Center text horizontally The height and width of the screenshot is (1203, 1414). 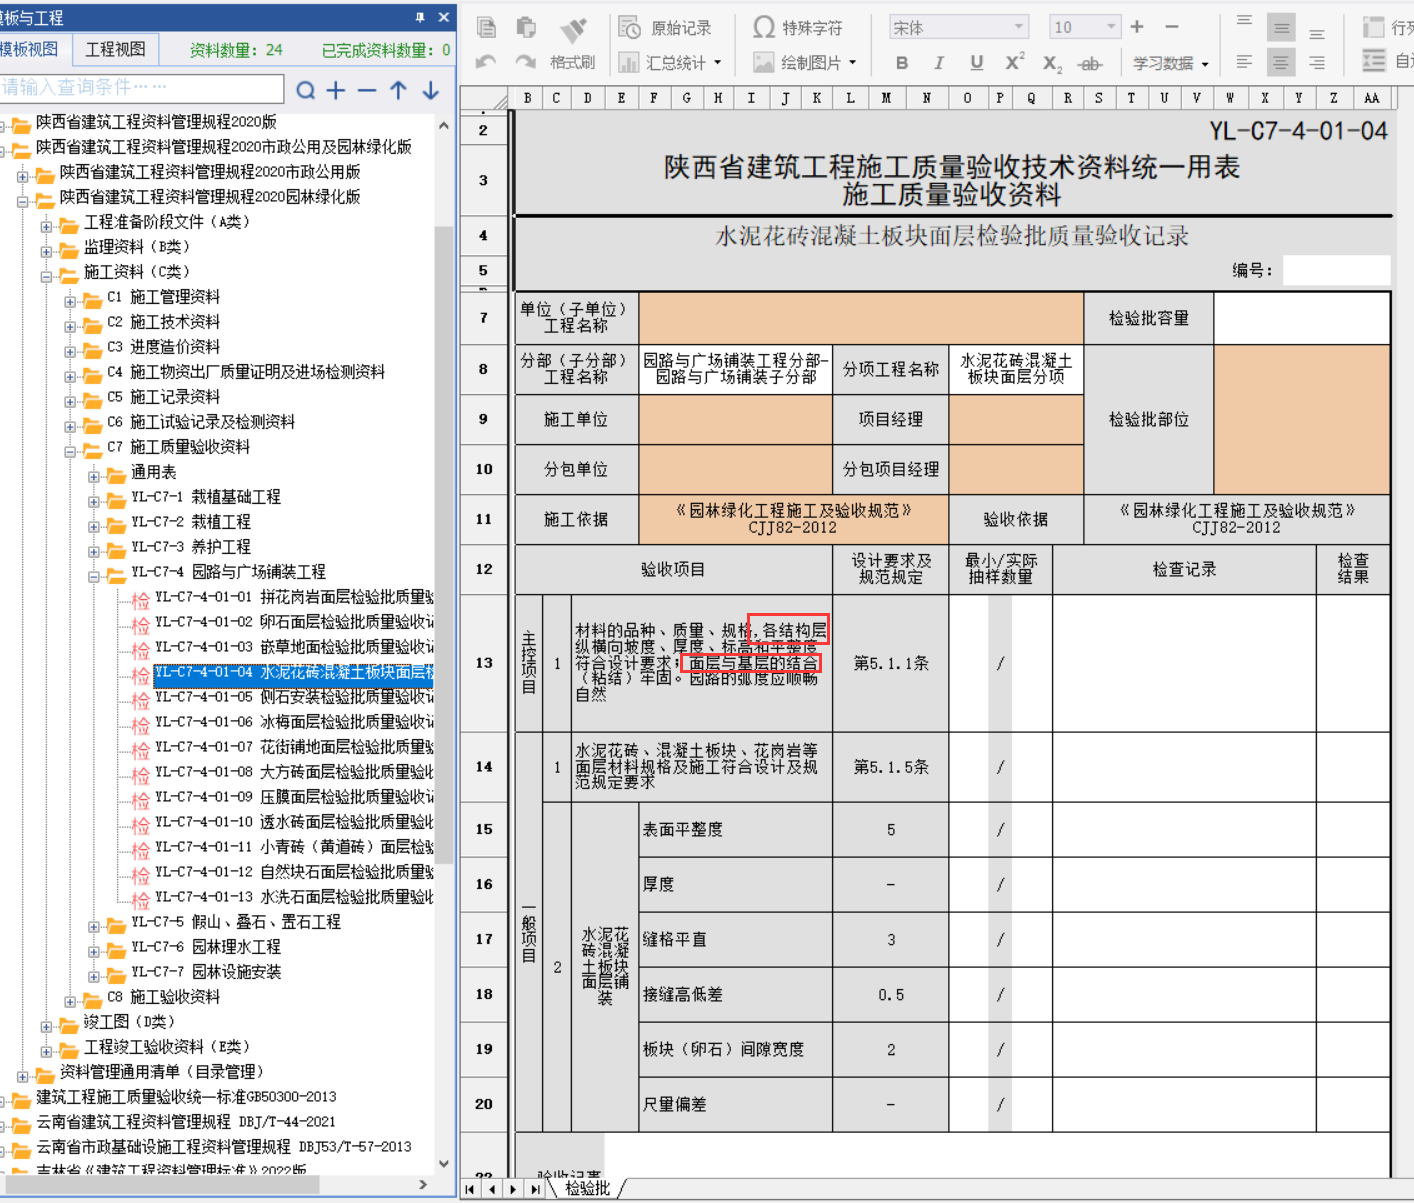(x=1281, y=62)
